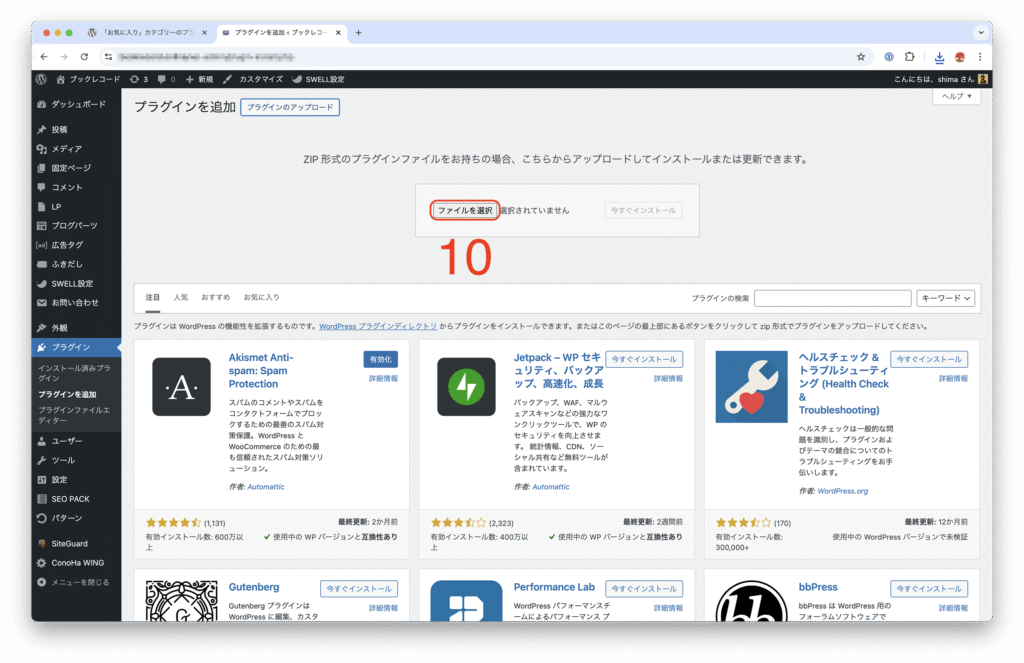Install Gutenberg plugin now

pyautogui.click(x=359, y=589)
